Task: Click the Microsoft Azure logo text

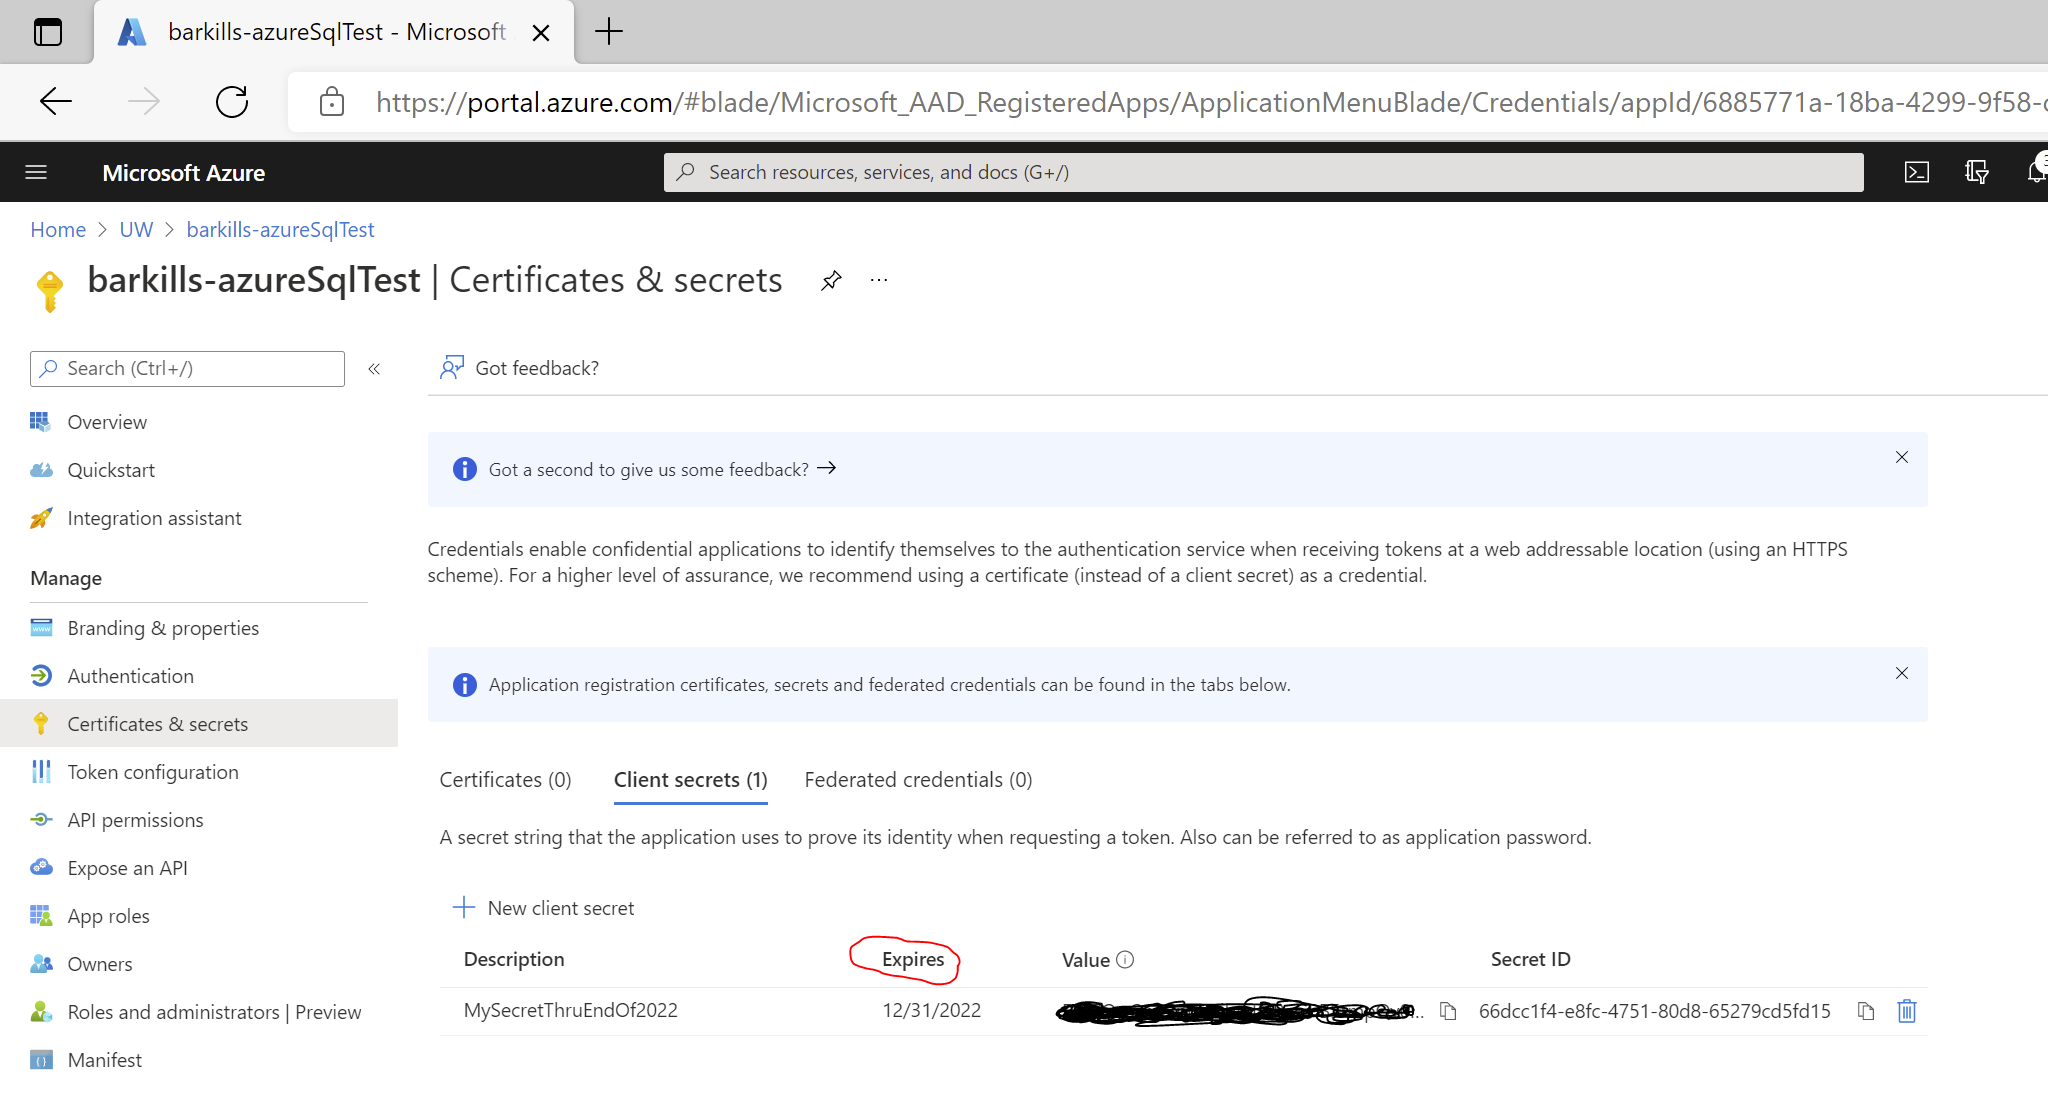Action: tap(184, 173)
